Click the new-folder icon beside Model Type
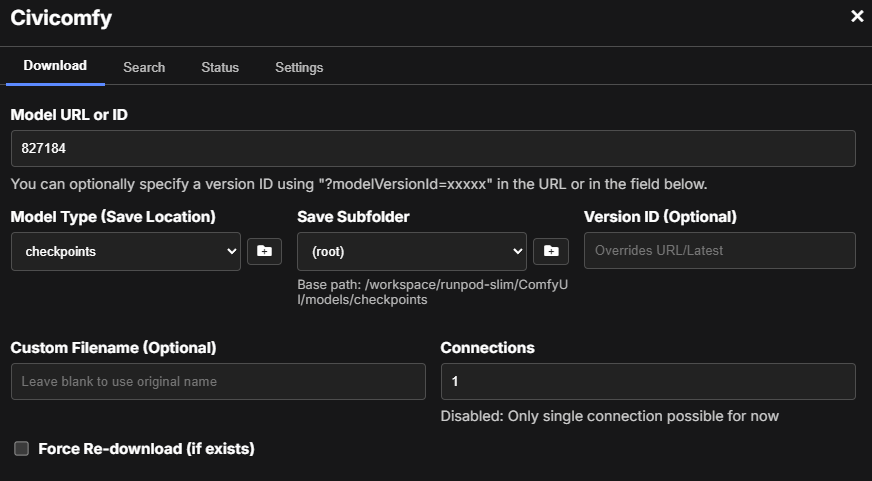This screenshot has height=481, width=872. 264,251
